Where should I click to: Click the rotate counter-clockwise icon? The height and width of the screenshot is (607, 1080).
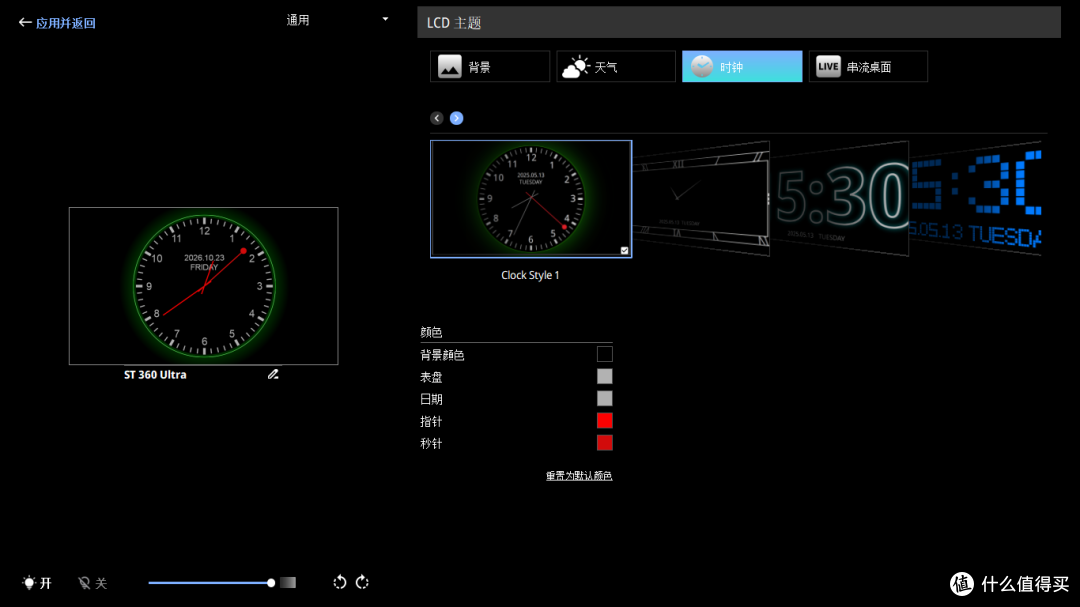(340, 582)
